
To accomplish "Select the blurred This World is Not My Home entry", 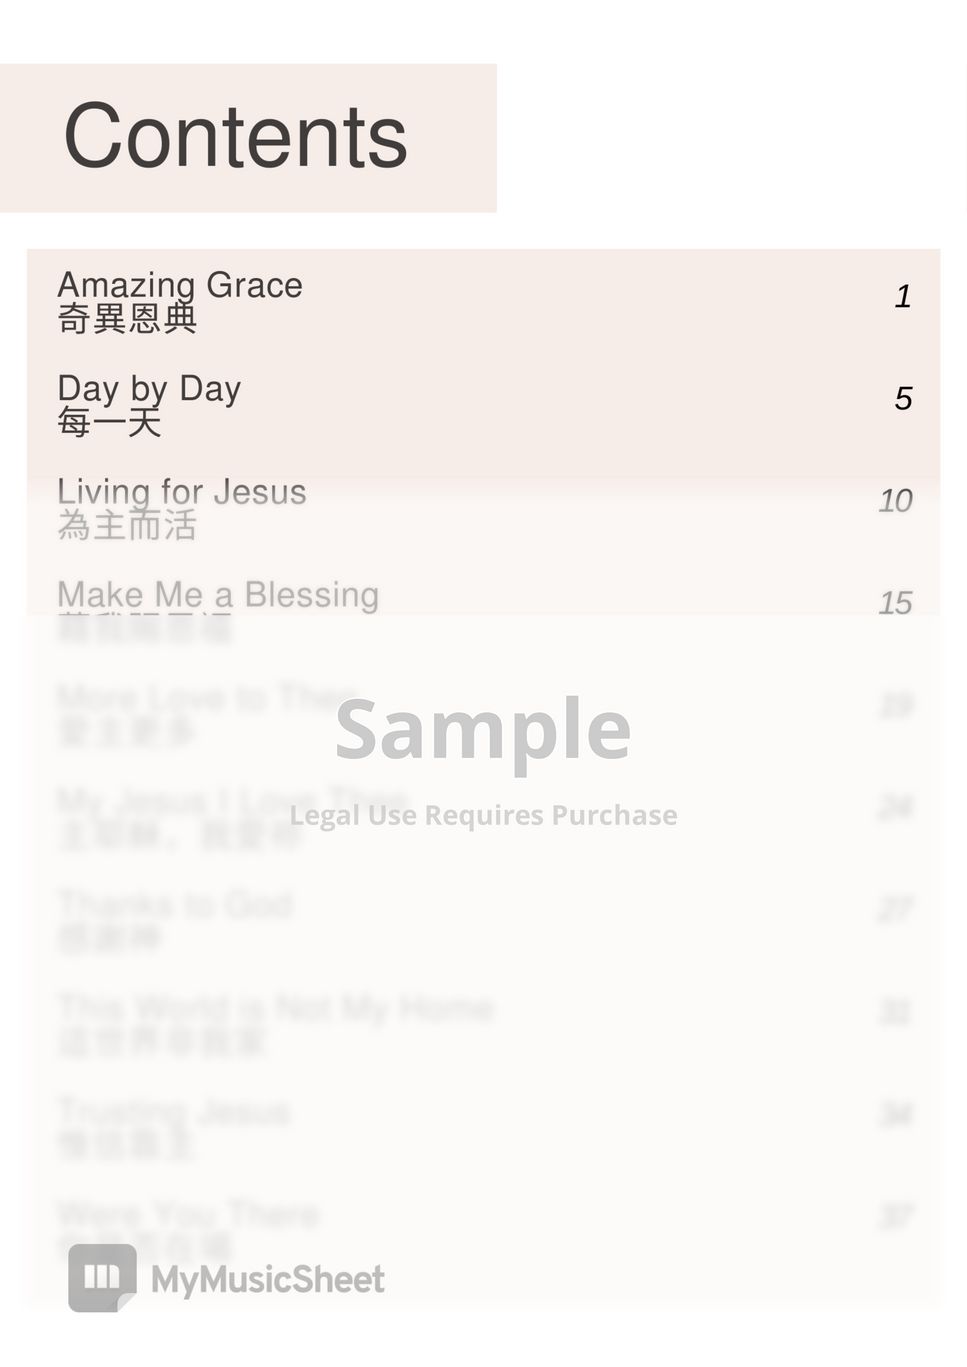I will pyautogui.click(x=275, y=1007).
